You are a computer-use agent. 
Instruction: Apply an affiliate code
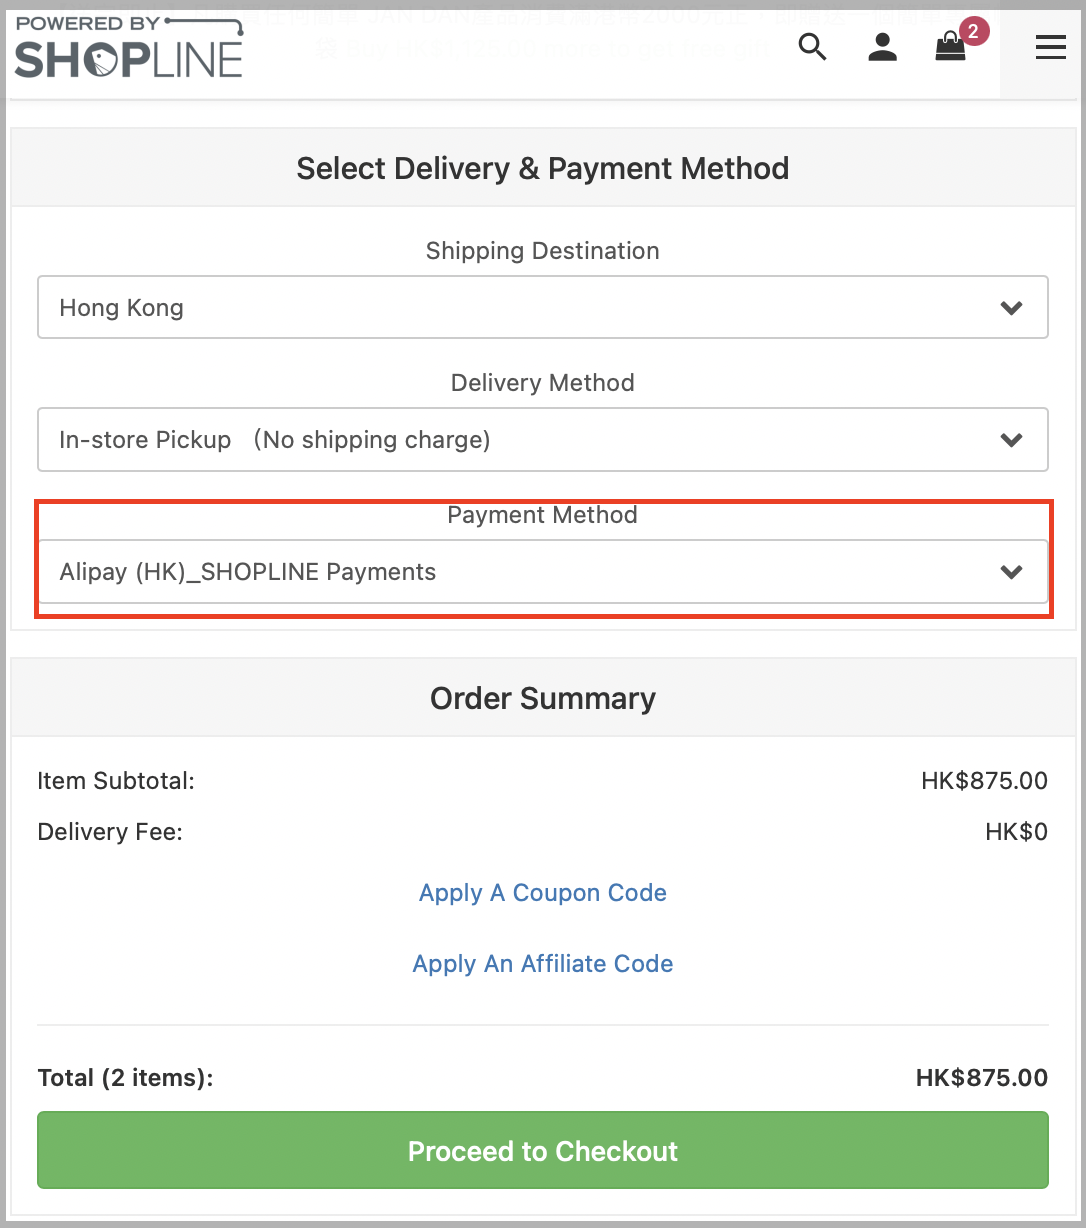point(543,964)
